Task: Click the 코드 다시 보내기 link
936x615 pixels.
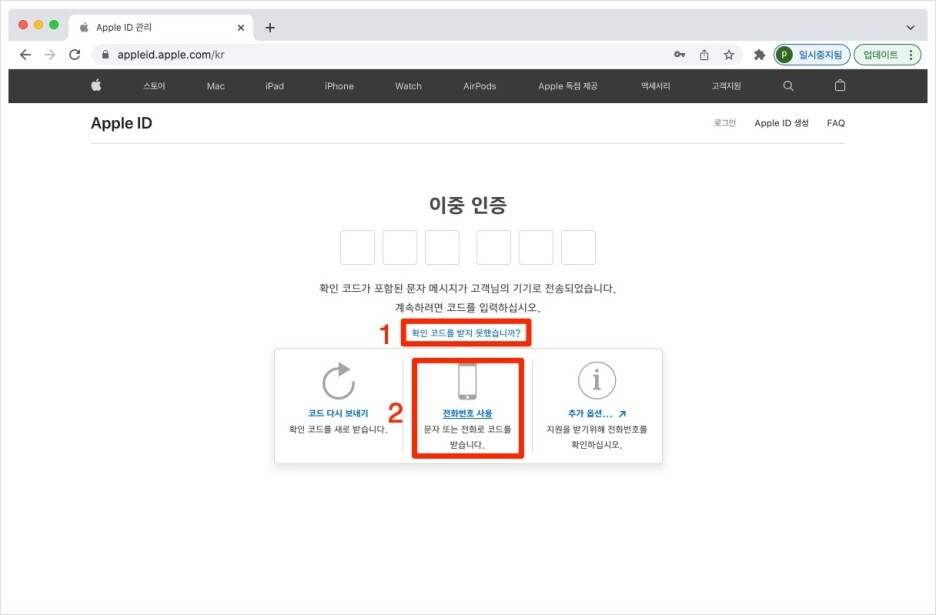Action: coord(338,413)
